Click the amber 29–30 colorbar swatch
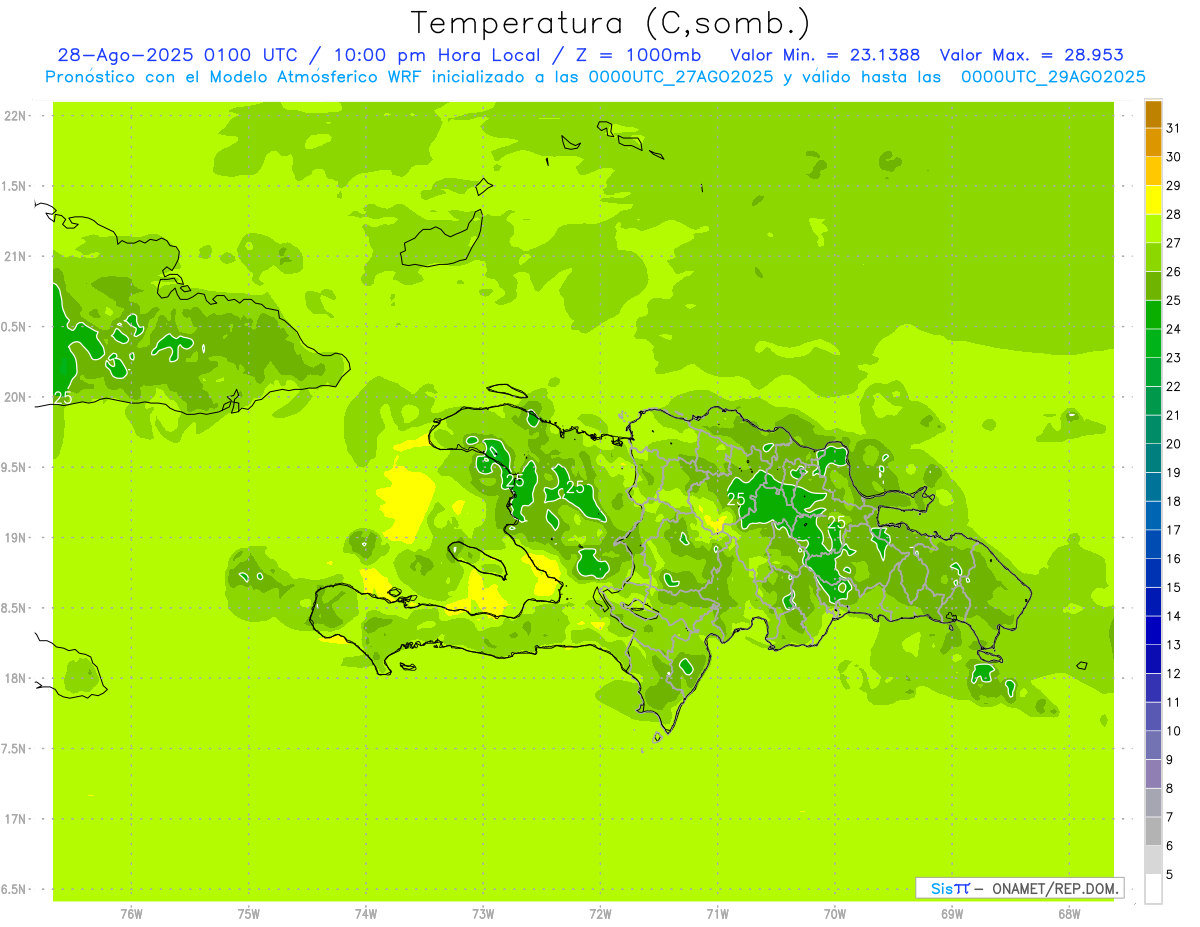1200x927 pixels. click(x=1153, y=171)
